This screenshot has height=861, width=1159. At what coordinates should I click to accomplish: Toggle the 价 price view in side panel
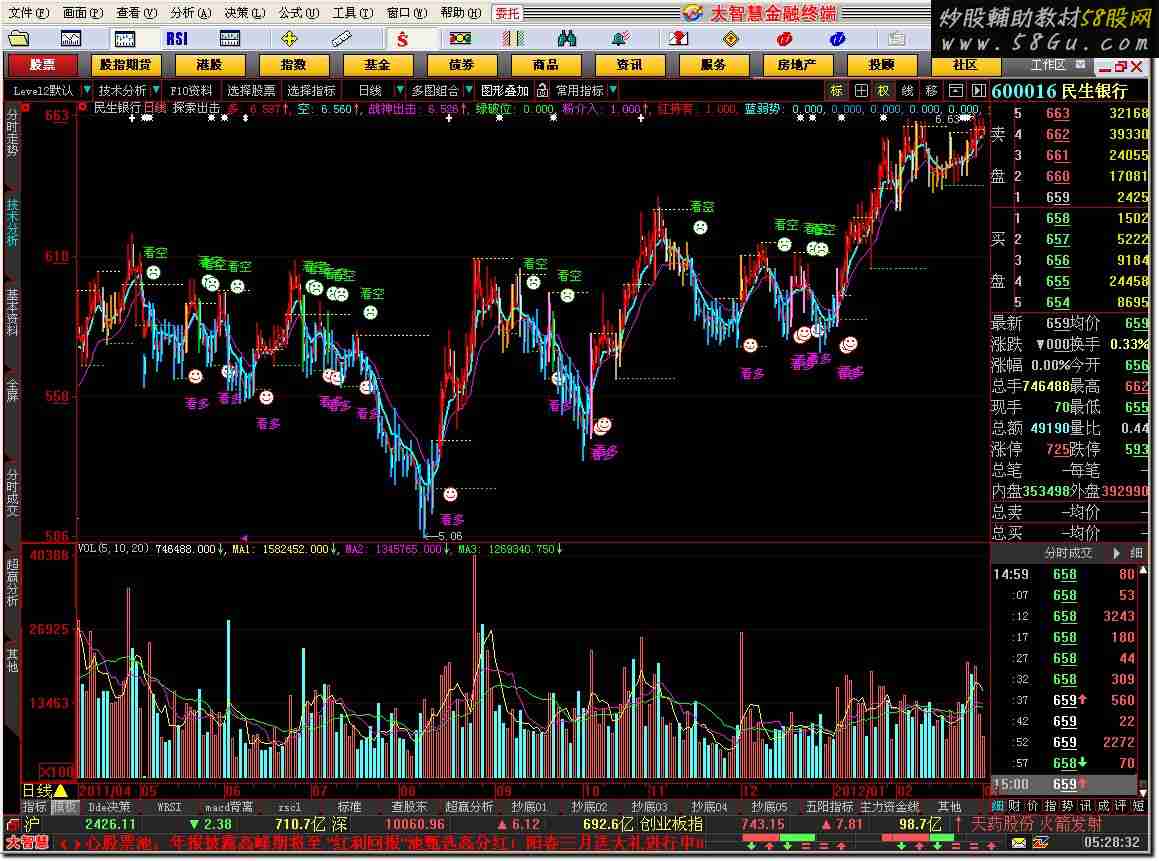[x=1033, y=806]
